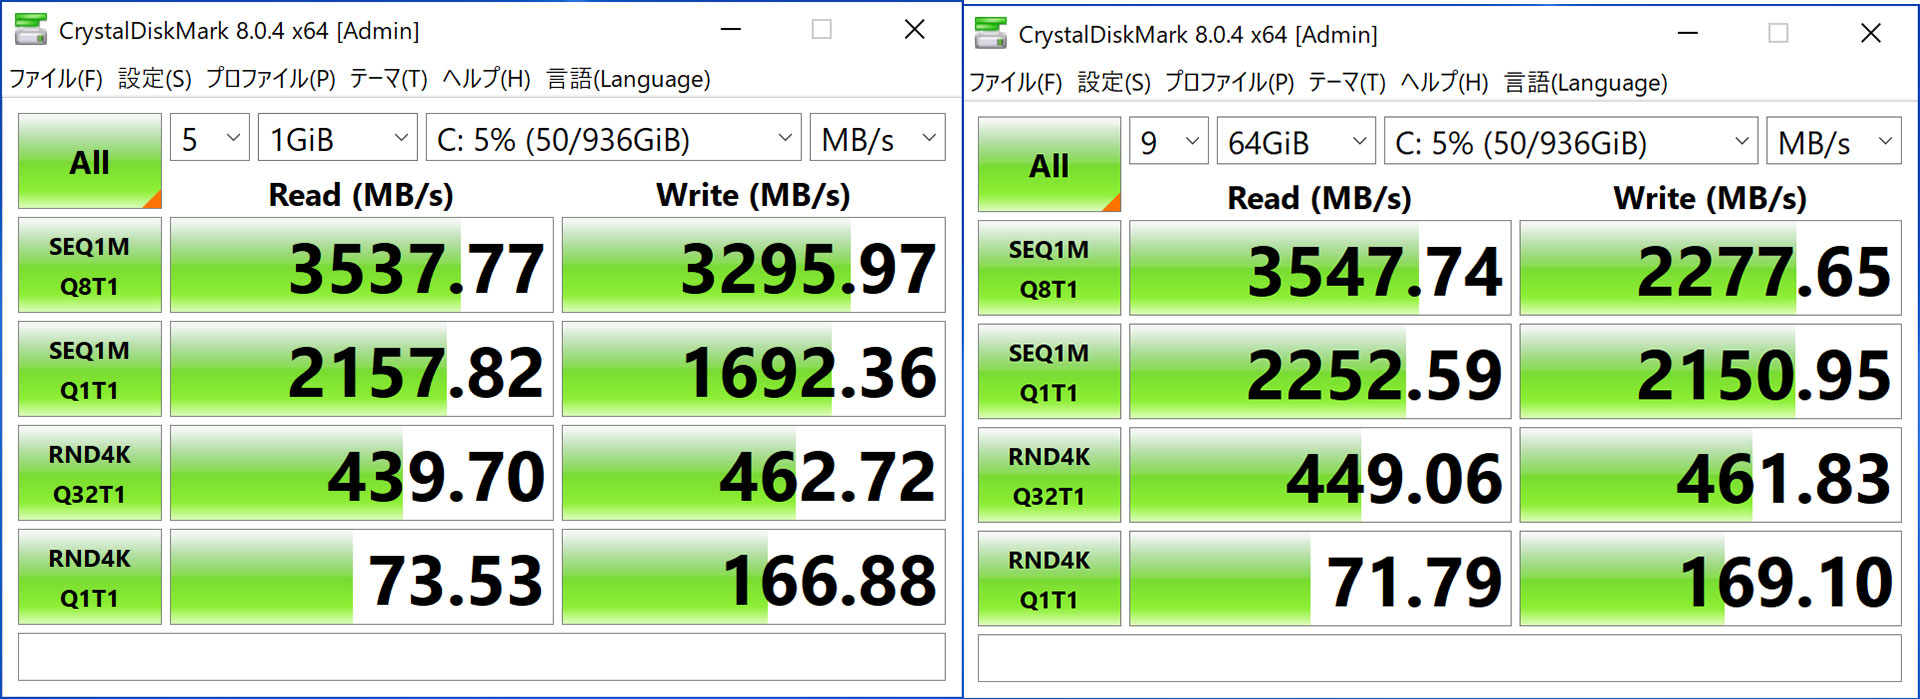This screenshot has width=1920, height=699.
Task: Minimize the right CrystalDiskMark window
Action: coord(1688,34)
